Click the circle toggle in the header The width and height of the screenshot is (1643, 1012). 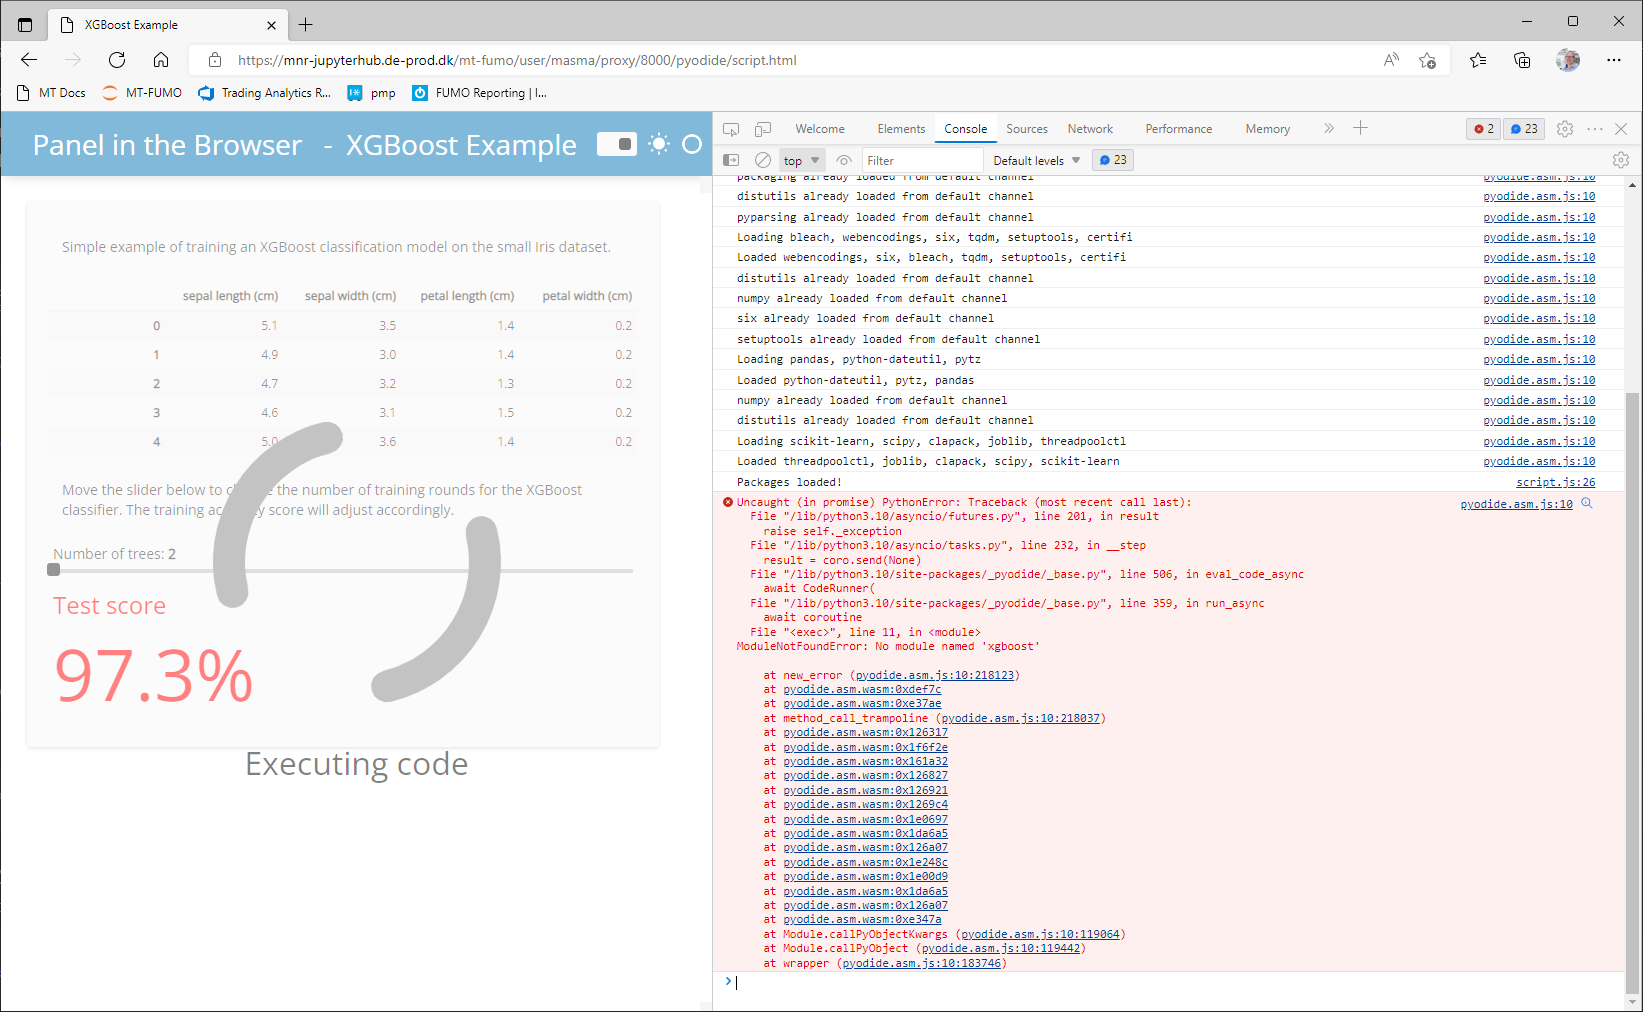click(x=691, y=144)
